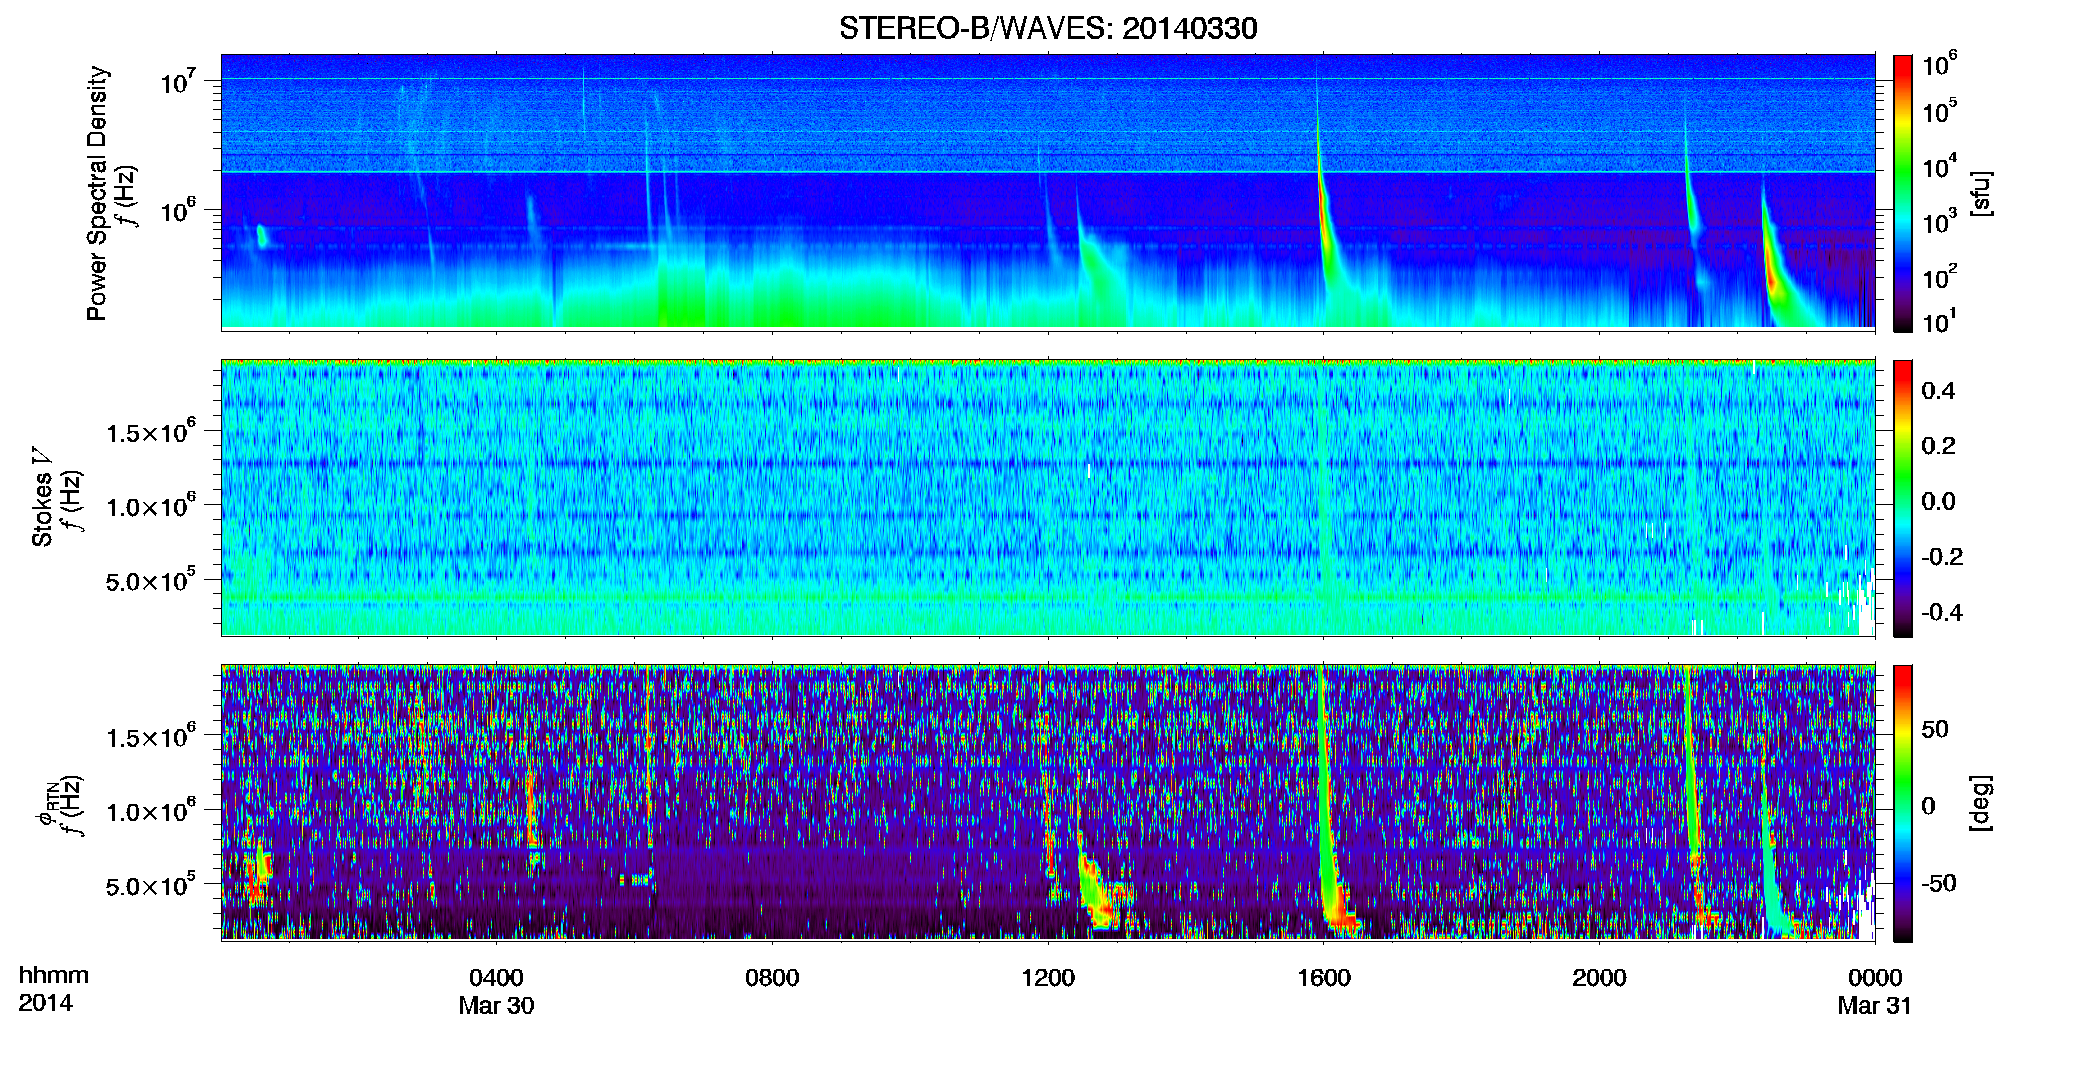Click the -0.4 tick on Stokes colorbar

coord(1942,612)
